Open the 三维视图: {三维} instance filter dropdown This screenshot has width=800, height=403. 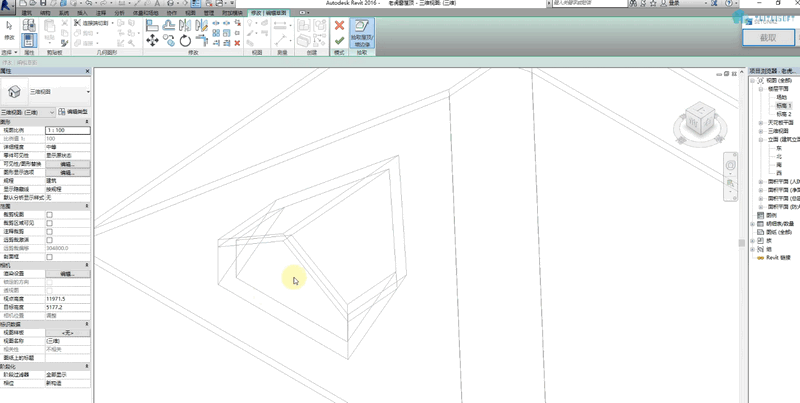tap(28, 112)
